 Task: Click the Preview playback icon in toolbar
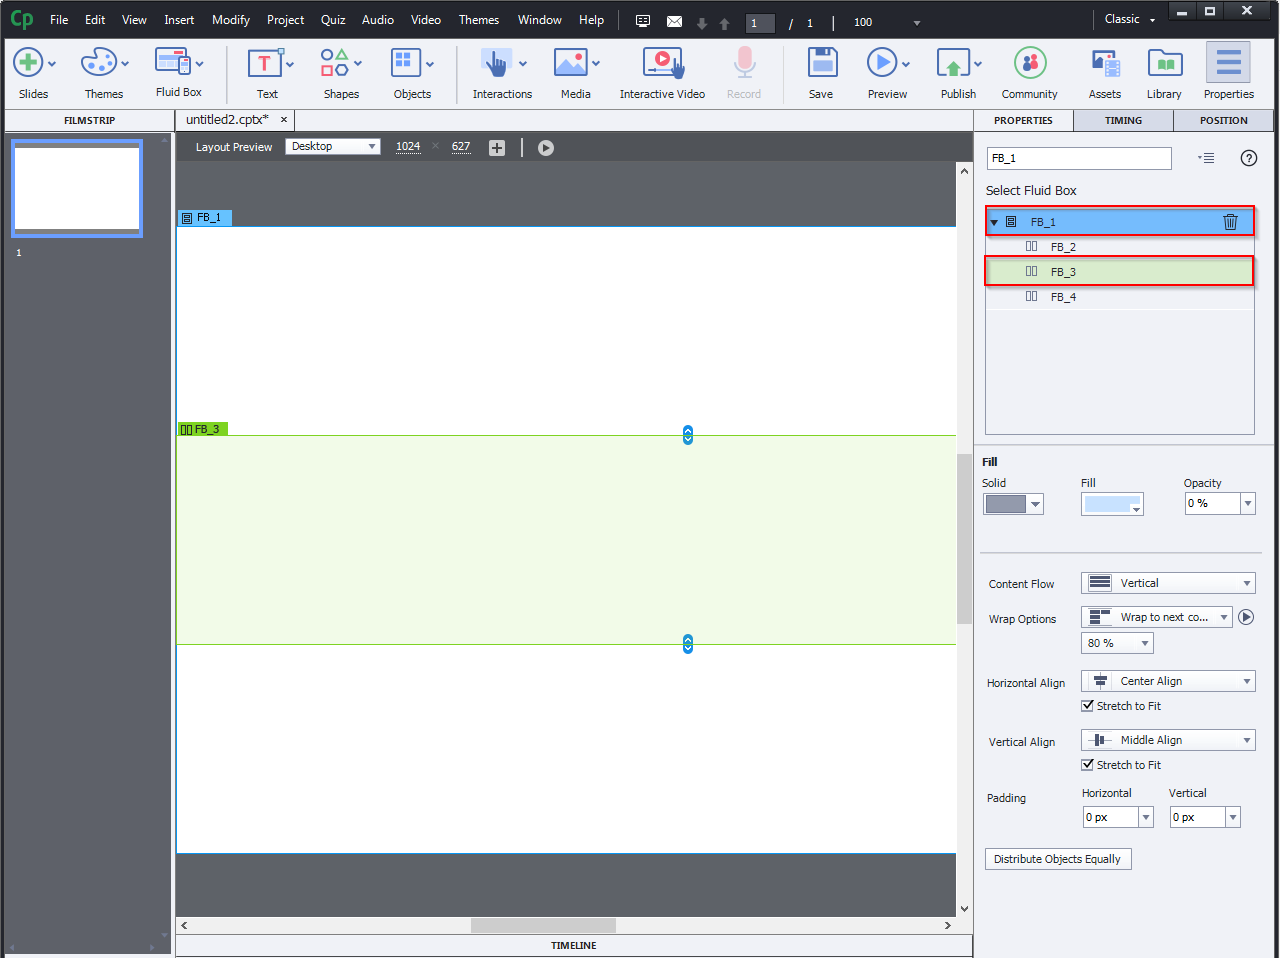click(x=545, y=147)
